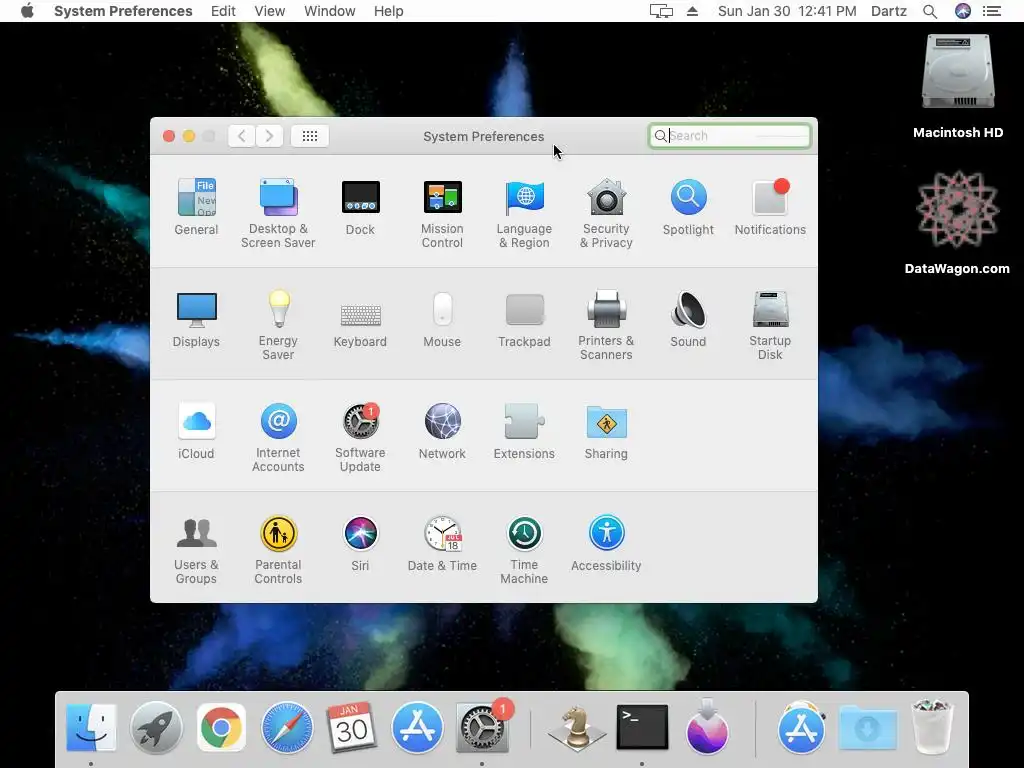Open the General preferences pane
The image size is (1024, 768).
[x=196, y=206]
